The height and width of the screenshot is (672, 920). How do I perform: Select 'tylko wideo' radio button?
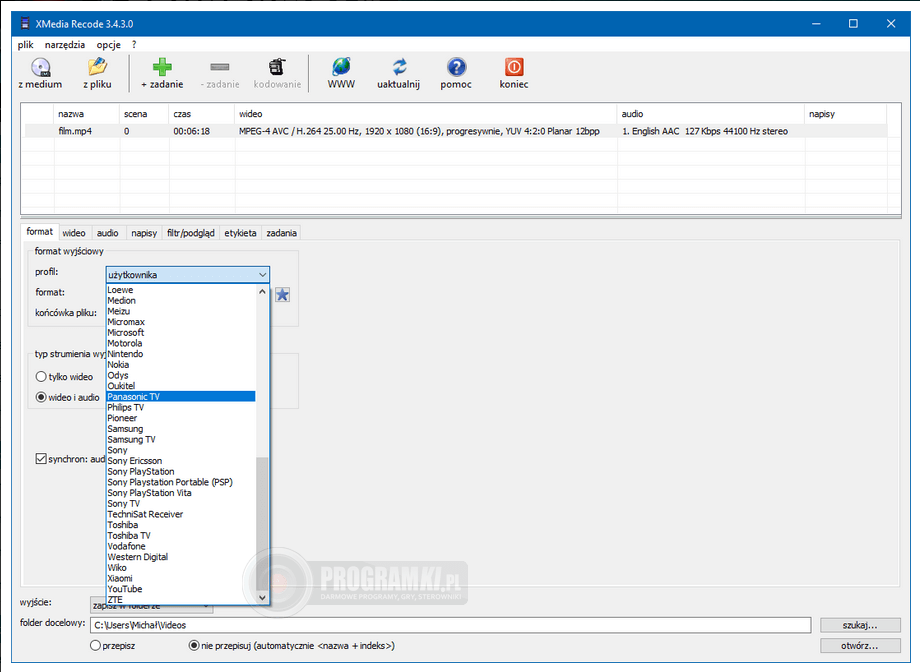[x=41, y=377]
